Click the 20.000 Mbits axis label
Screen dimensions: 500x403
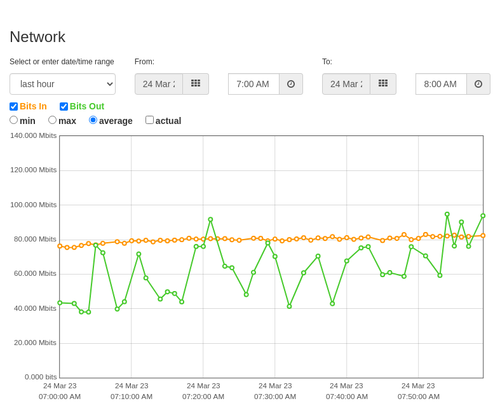35,343
